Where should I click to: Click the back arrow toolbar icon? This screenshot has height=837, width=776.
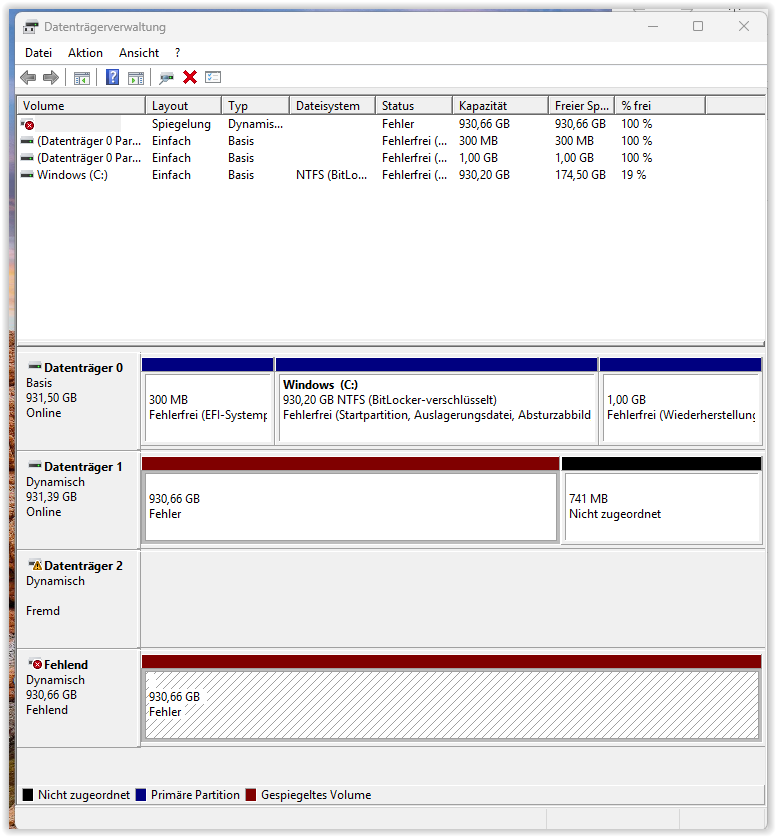point(28,78)
